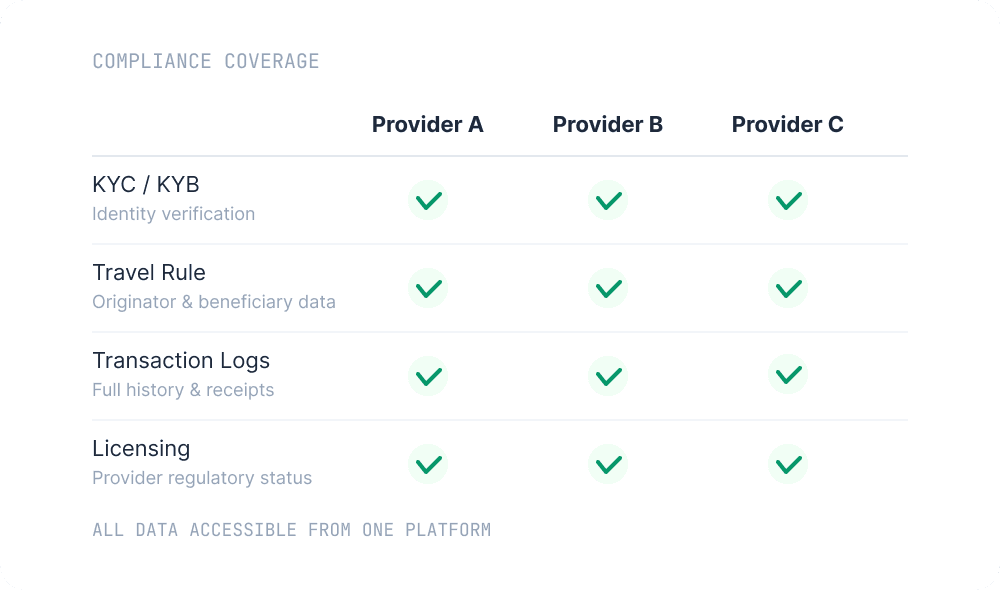Click the KYC / KYB row label
Image resolution: width=1000 pixels, height=590 pixels.
(146, 185)
